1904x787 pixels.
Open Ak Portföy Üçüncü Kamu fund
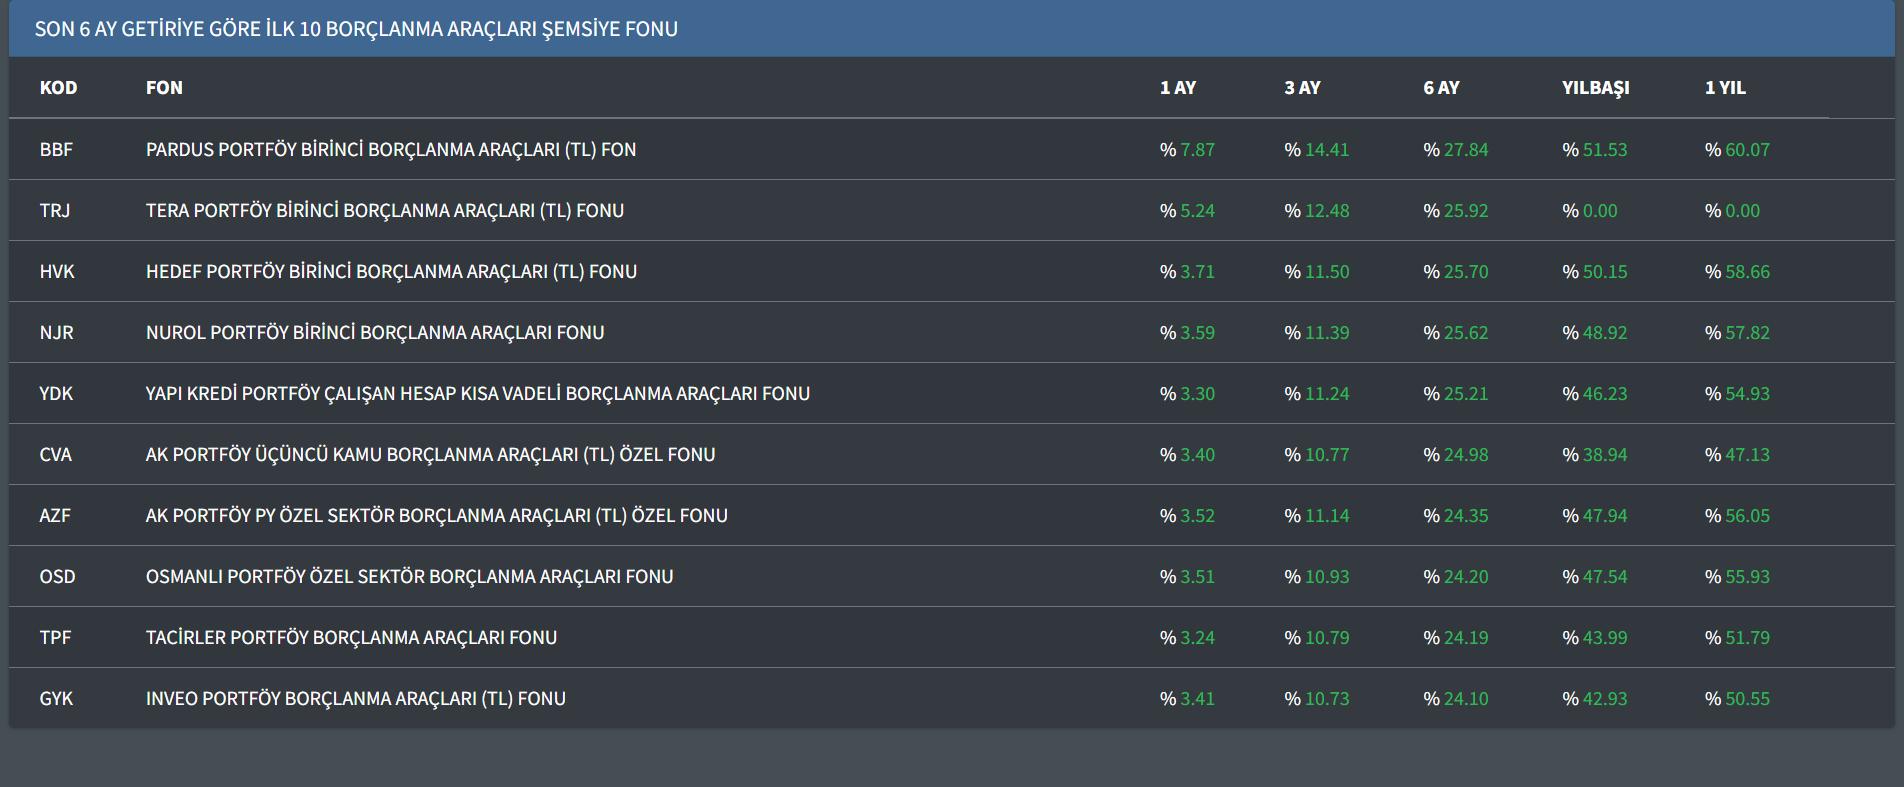pyautogui.click(x=430, y=455)
